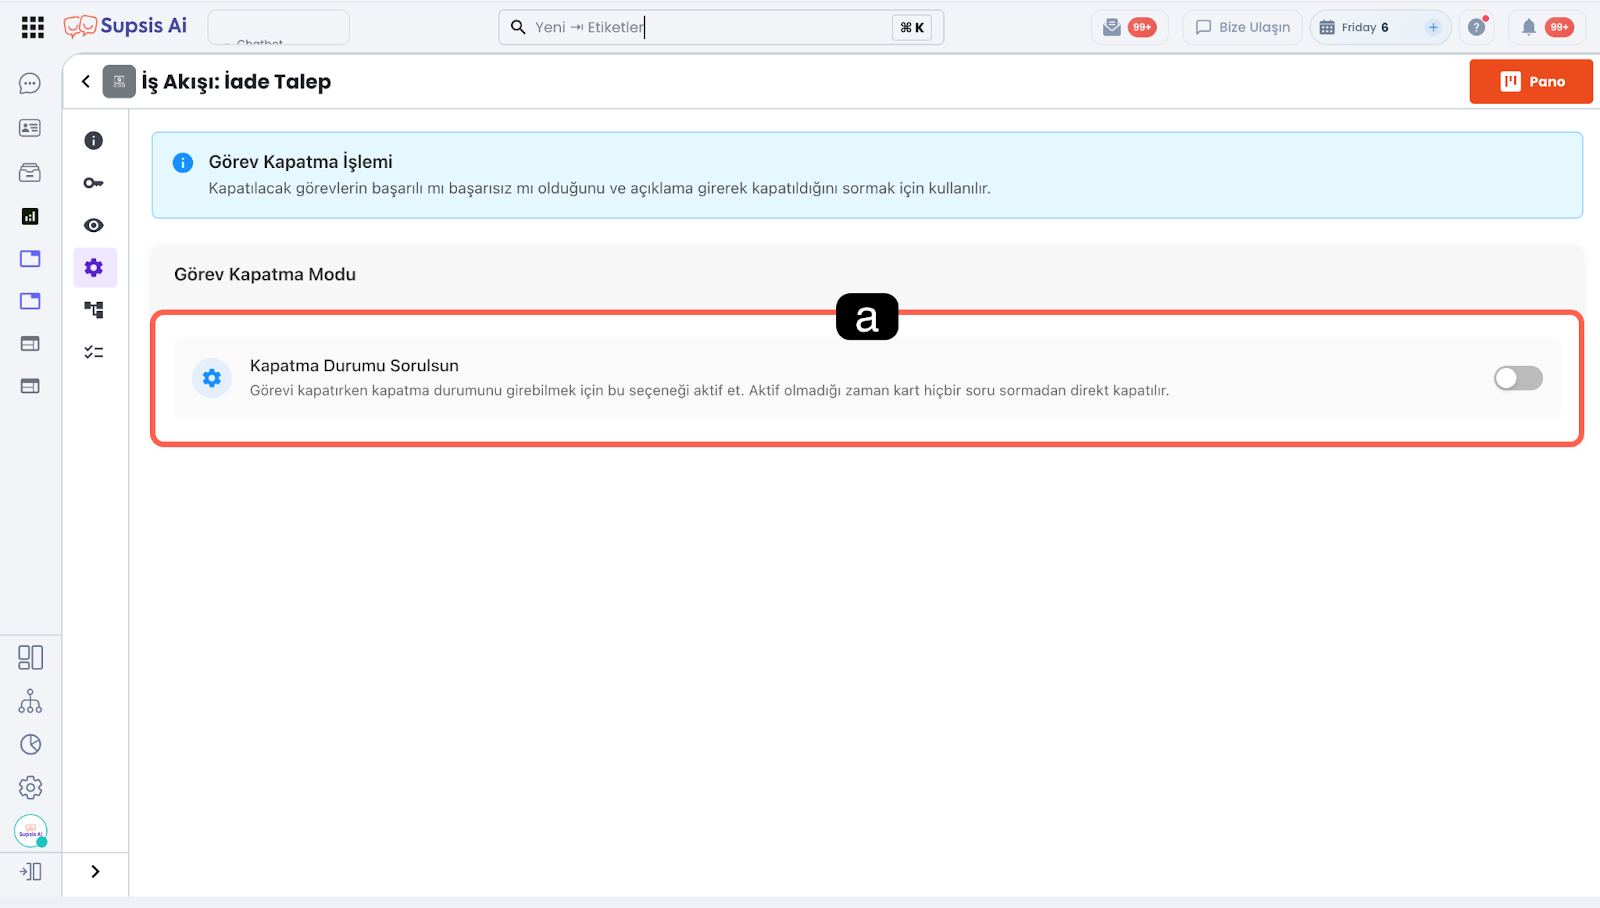
Task: Open the chat conversations sidebar icon
Action: pos(30,84)
